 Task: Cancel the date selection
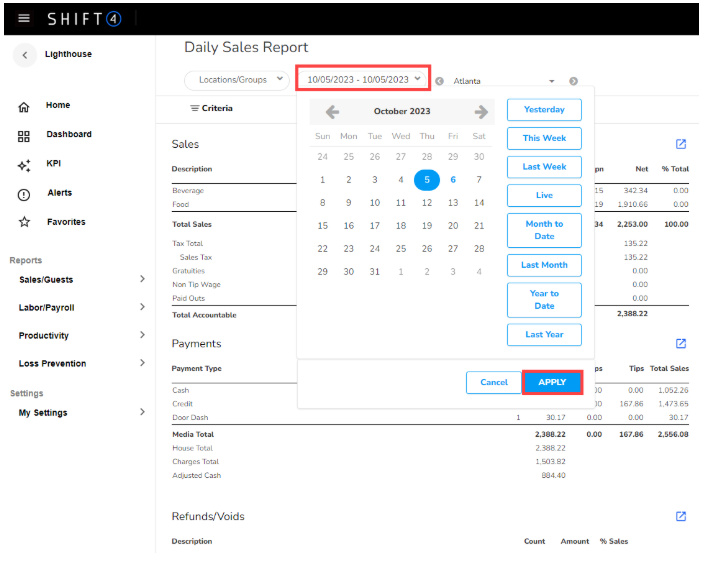click(493, 382)
